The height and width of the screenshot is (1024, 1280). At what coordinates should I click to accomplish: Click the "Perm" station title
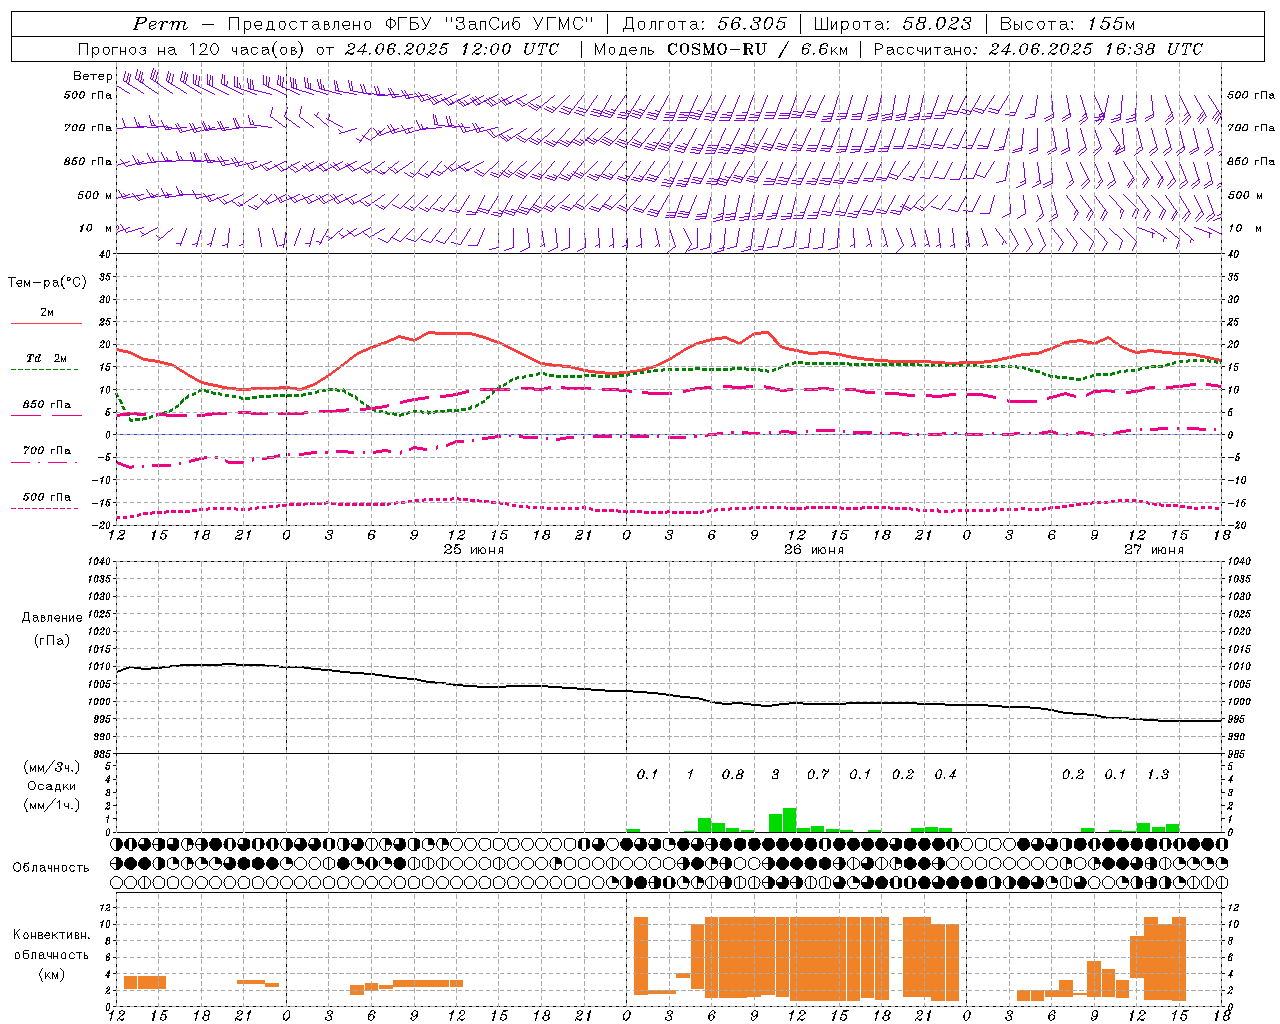pos(160,24)
